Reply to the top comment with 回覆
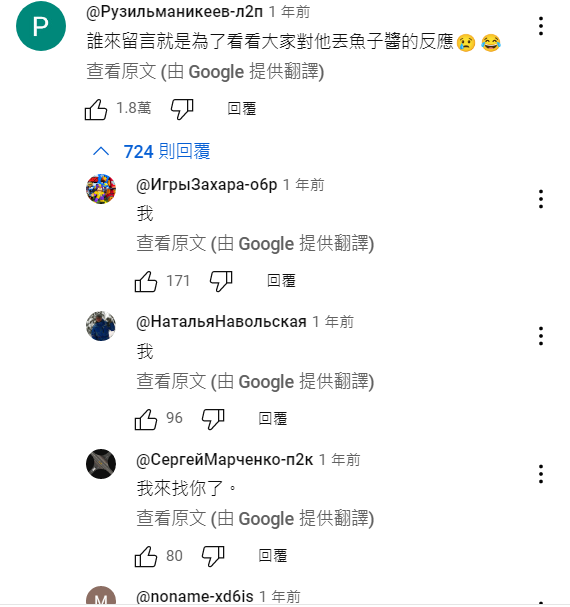570x607 pixels. [x=242, y=109]
